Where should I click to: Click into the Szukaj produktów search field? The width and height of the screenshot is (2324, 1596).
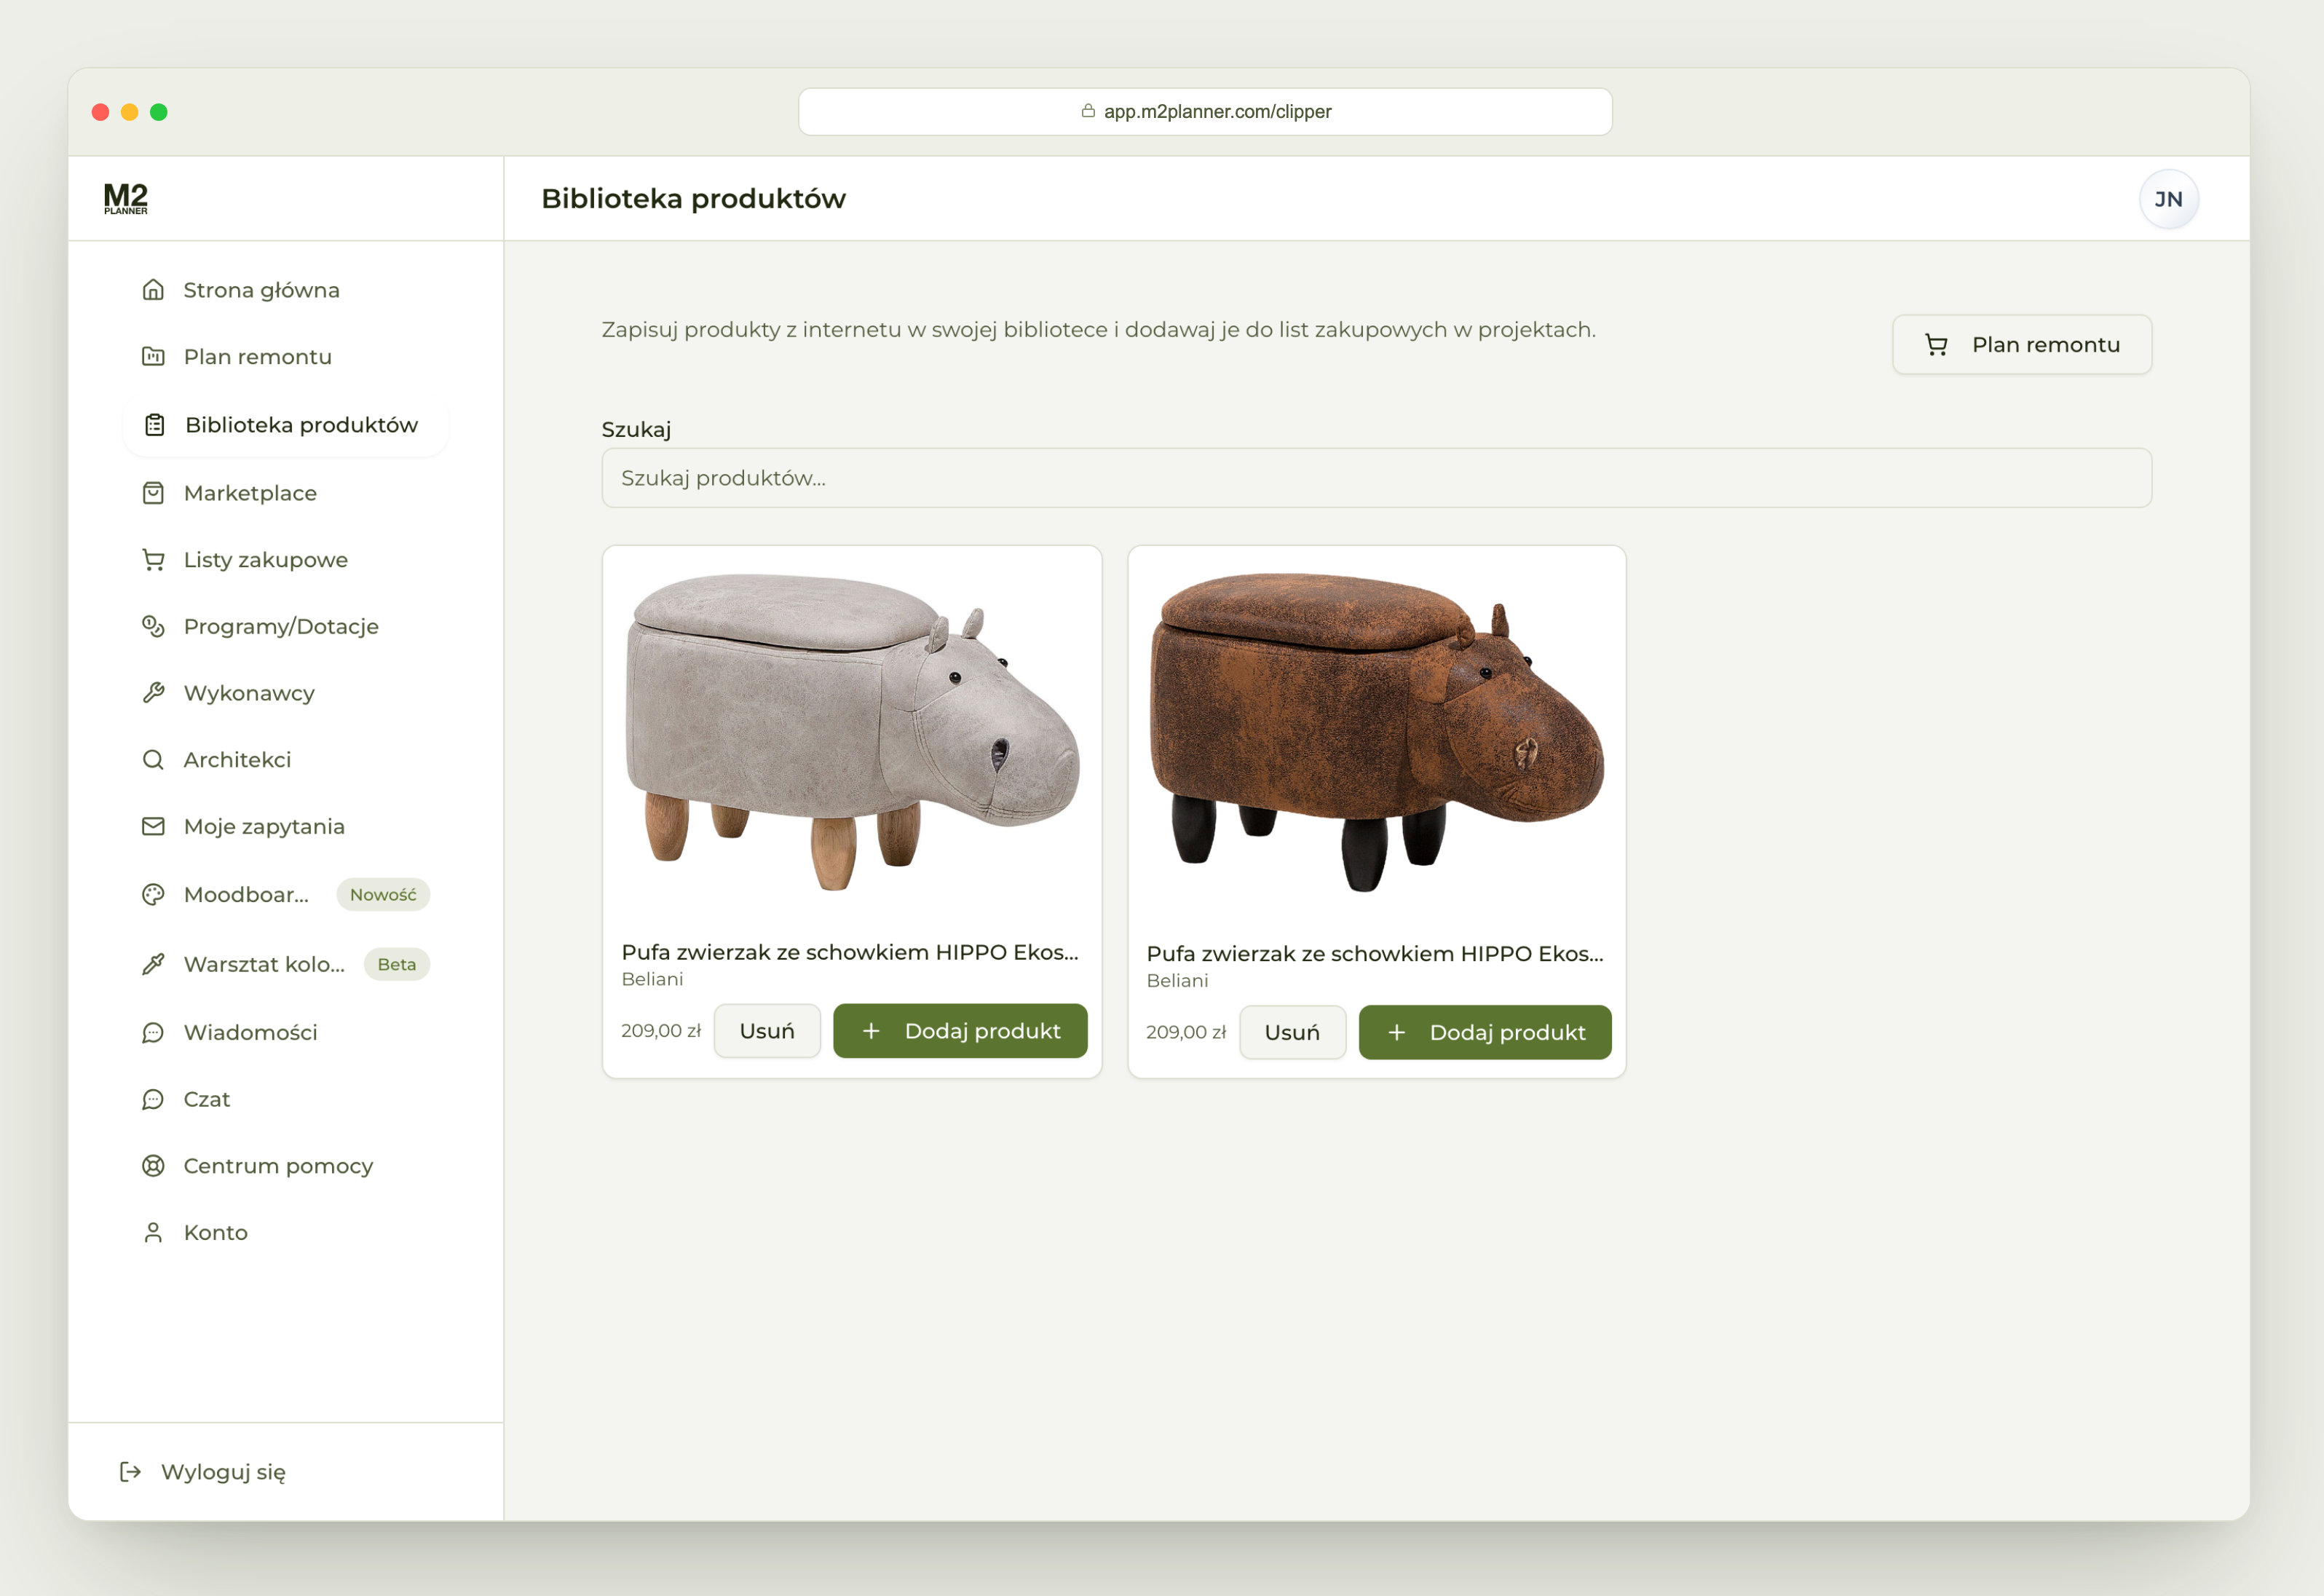tap(1376, 478)
